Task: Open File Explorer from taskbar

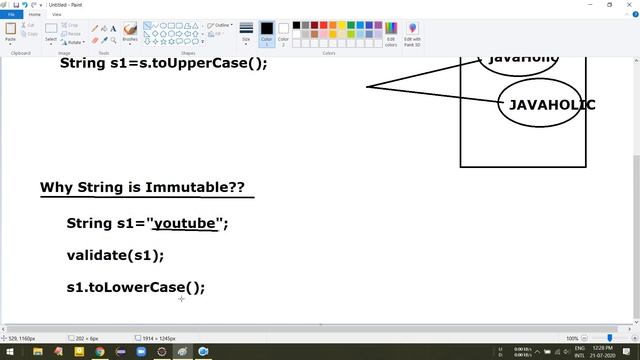Action: pyautogui.click(x=38, y=351)
